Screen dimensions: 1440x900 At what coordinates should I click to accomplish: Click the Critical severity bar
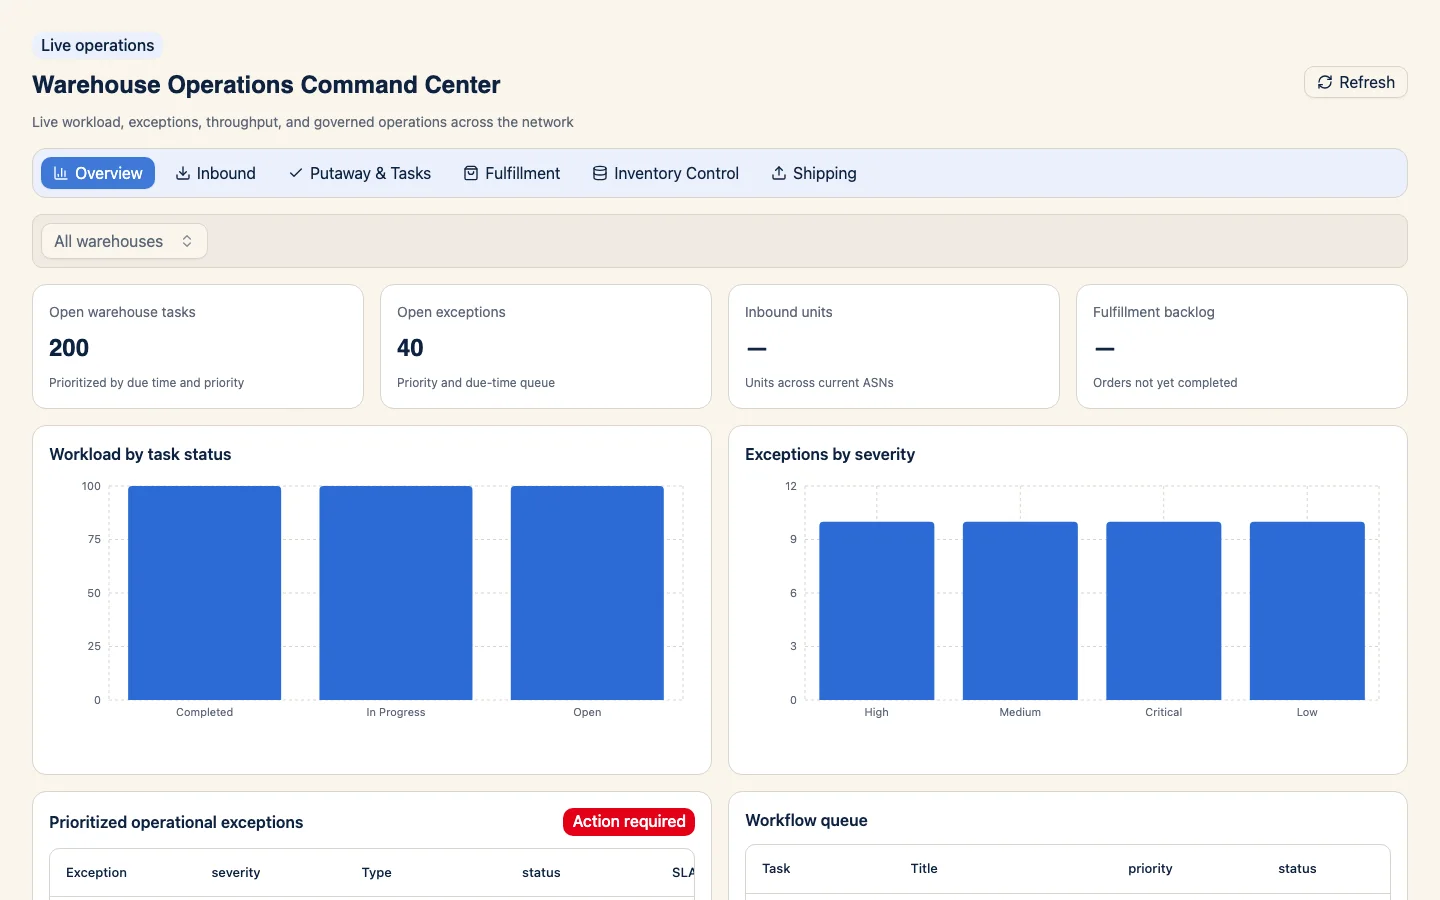click(1164, 611)
